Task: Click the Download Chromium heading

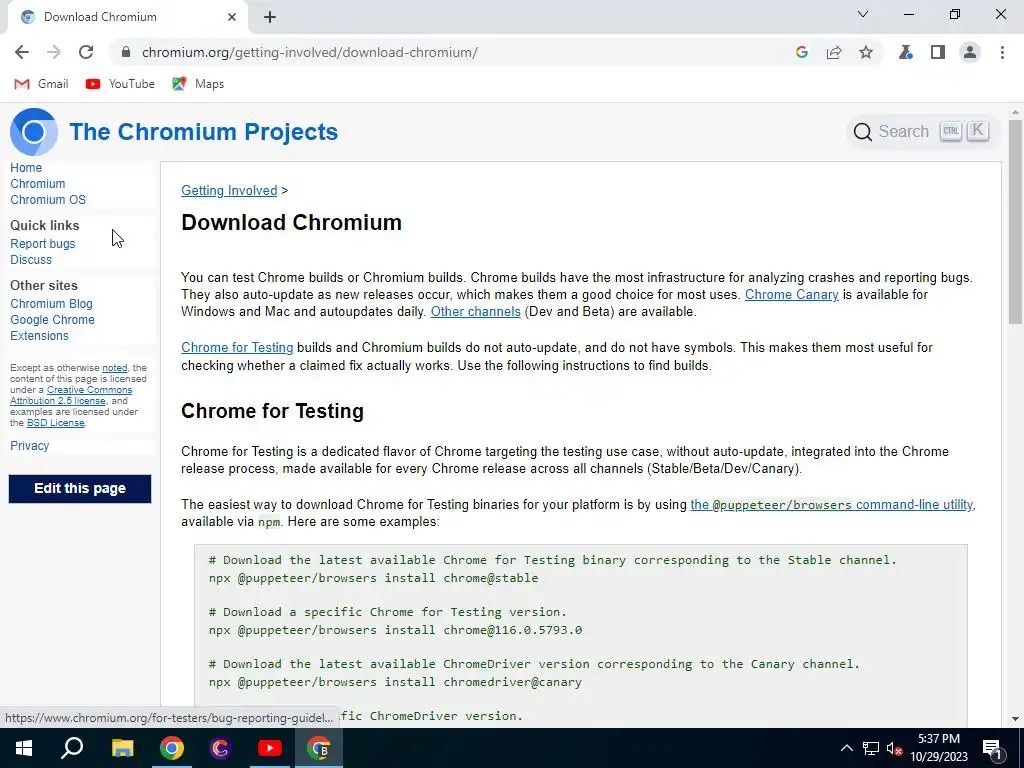Action: (x=291, y=223)
